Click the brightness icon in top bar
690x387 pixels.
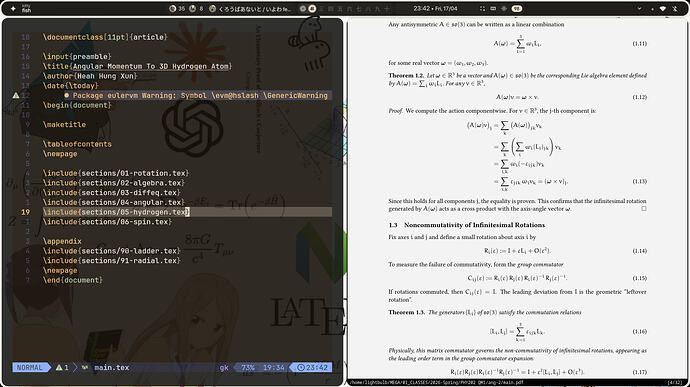504,8
